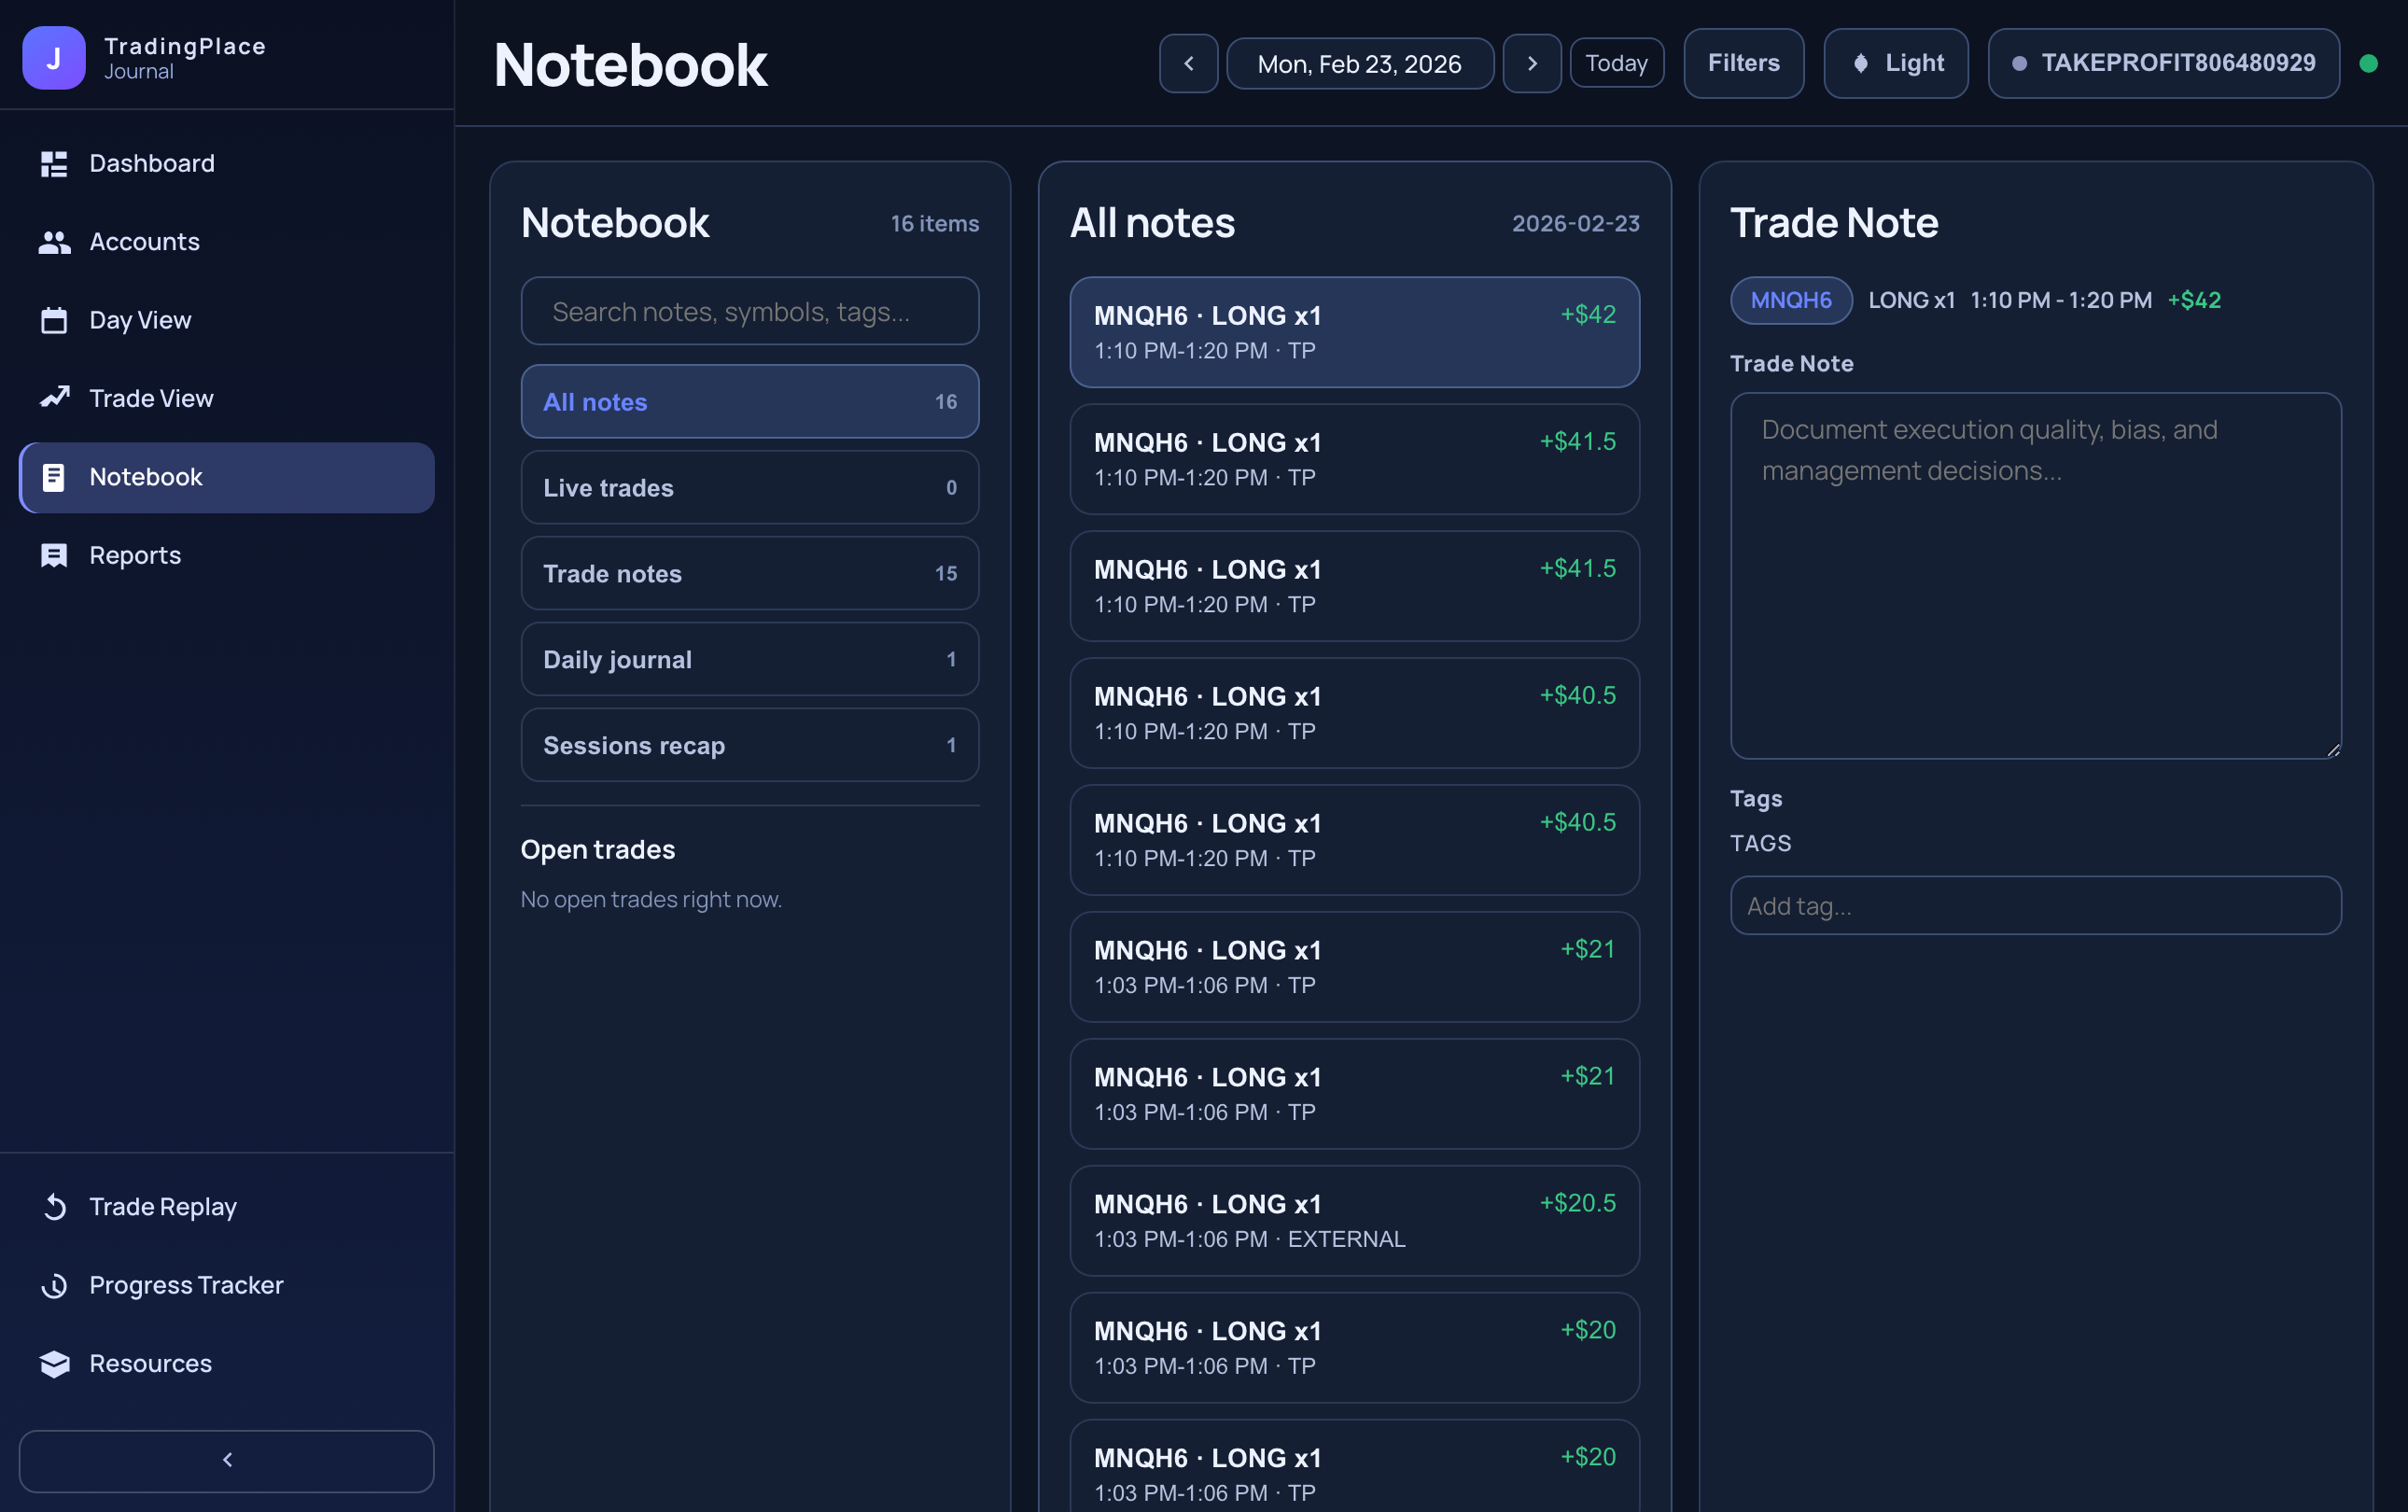Image resolution: width=2408 pixels, height=1512 pixels.
Task: Click the green account status indicator dot
Action: coord(2369,63)
